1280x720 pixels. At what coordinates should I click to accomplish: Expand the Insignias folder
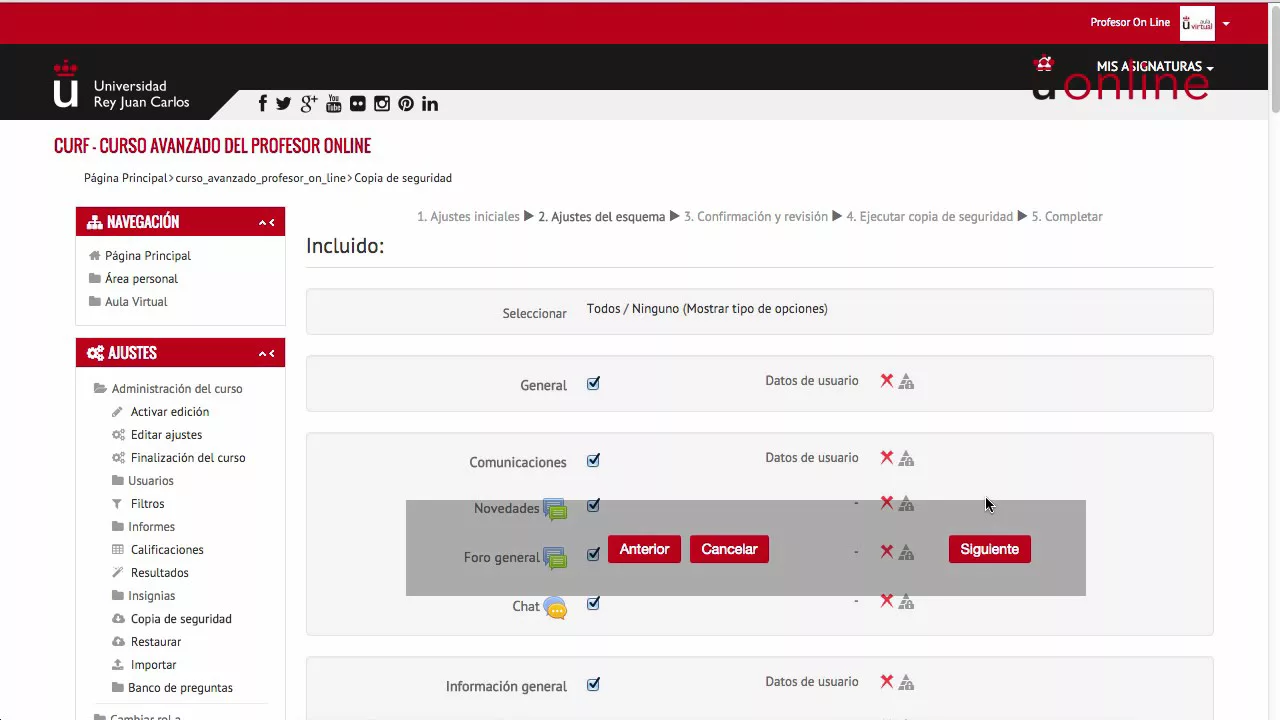[151, 596]
